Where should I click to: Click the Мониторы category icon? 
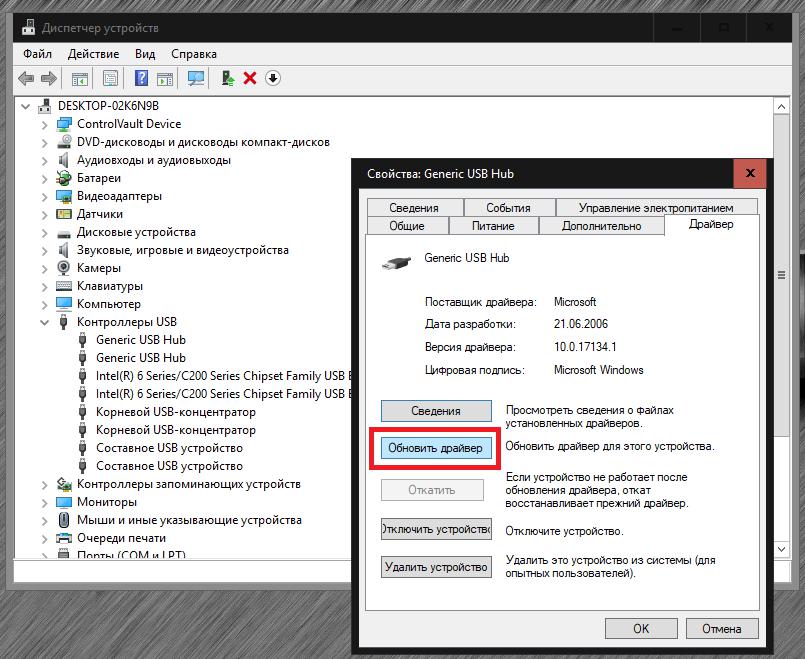pos(64,502)
